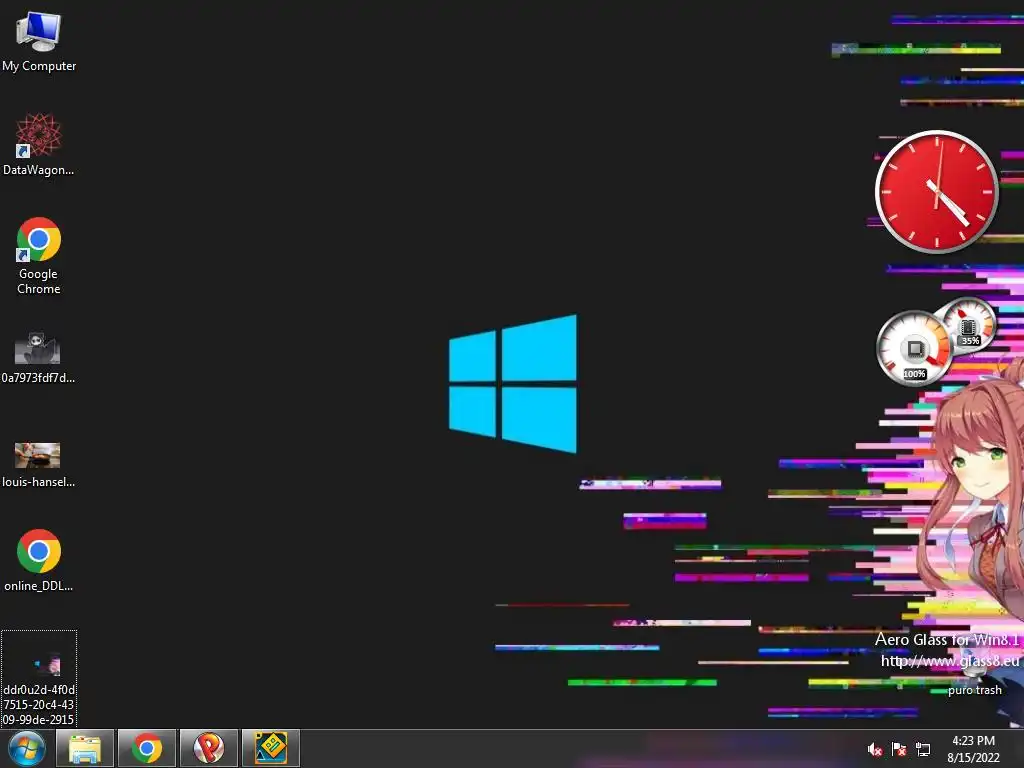Click the network status tray icon
Screen dimensions: 1024x768
(923, 750)
